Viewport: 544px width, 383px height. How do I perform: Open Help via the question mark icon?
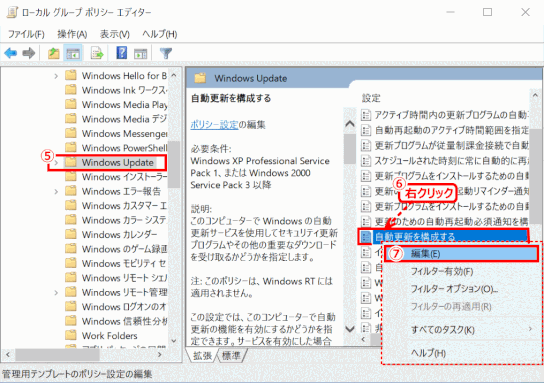121,53
